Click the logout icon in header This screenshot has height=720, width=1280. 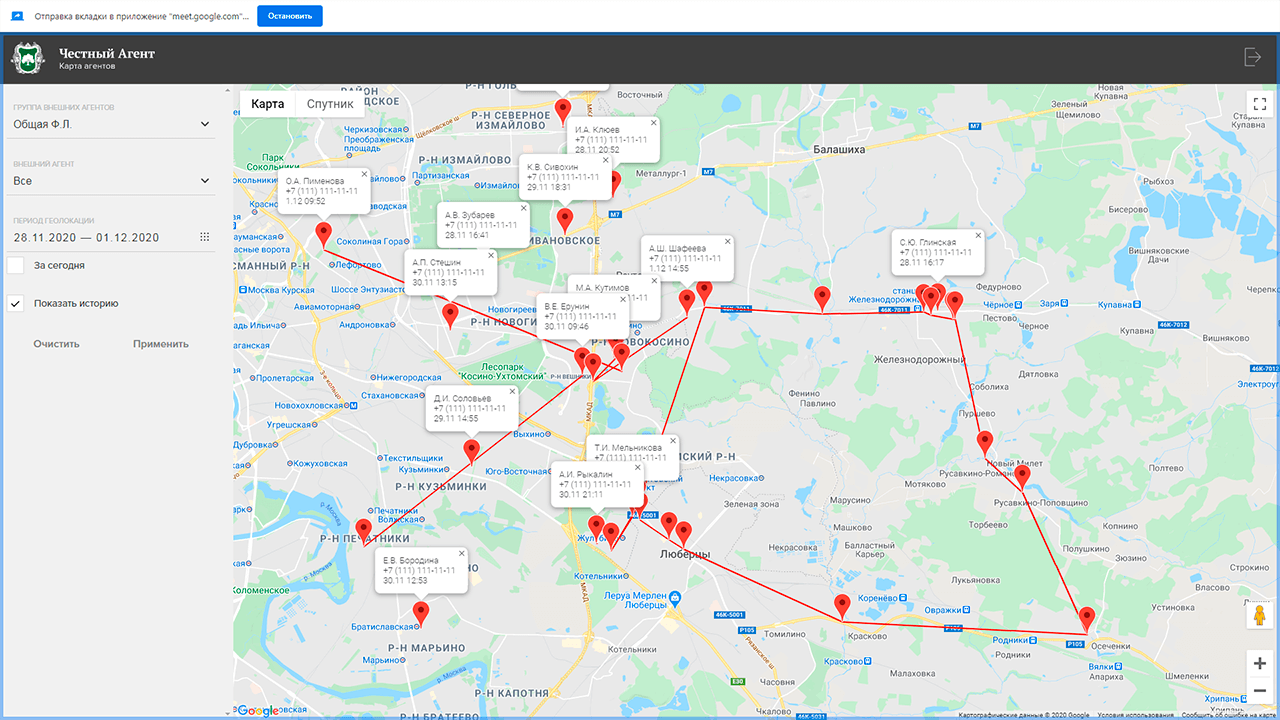point(1252,57)
